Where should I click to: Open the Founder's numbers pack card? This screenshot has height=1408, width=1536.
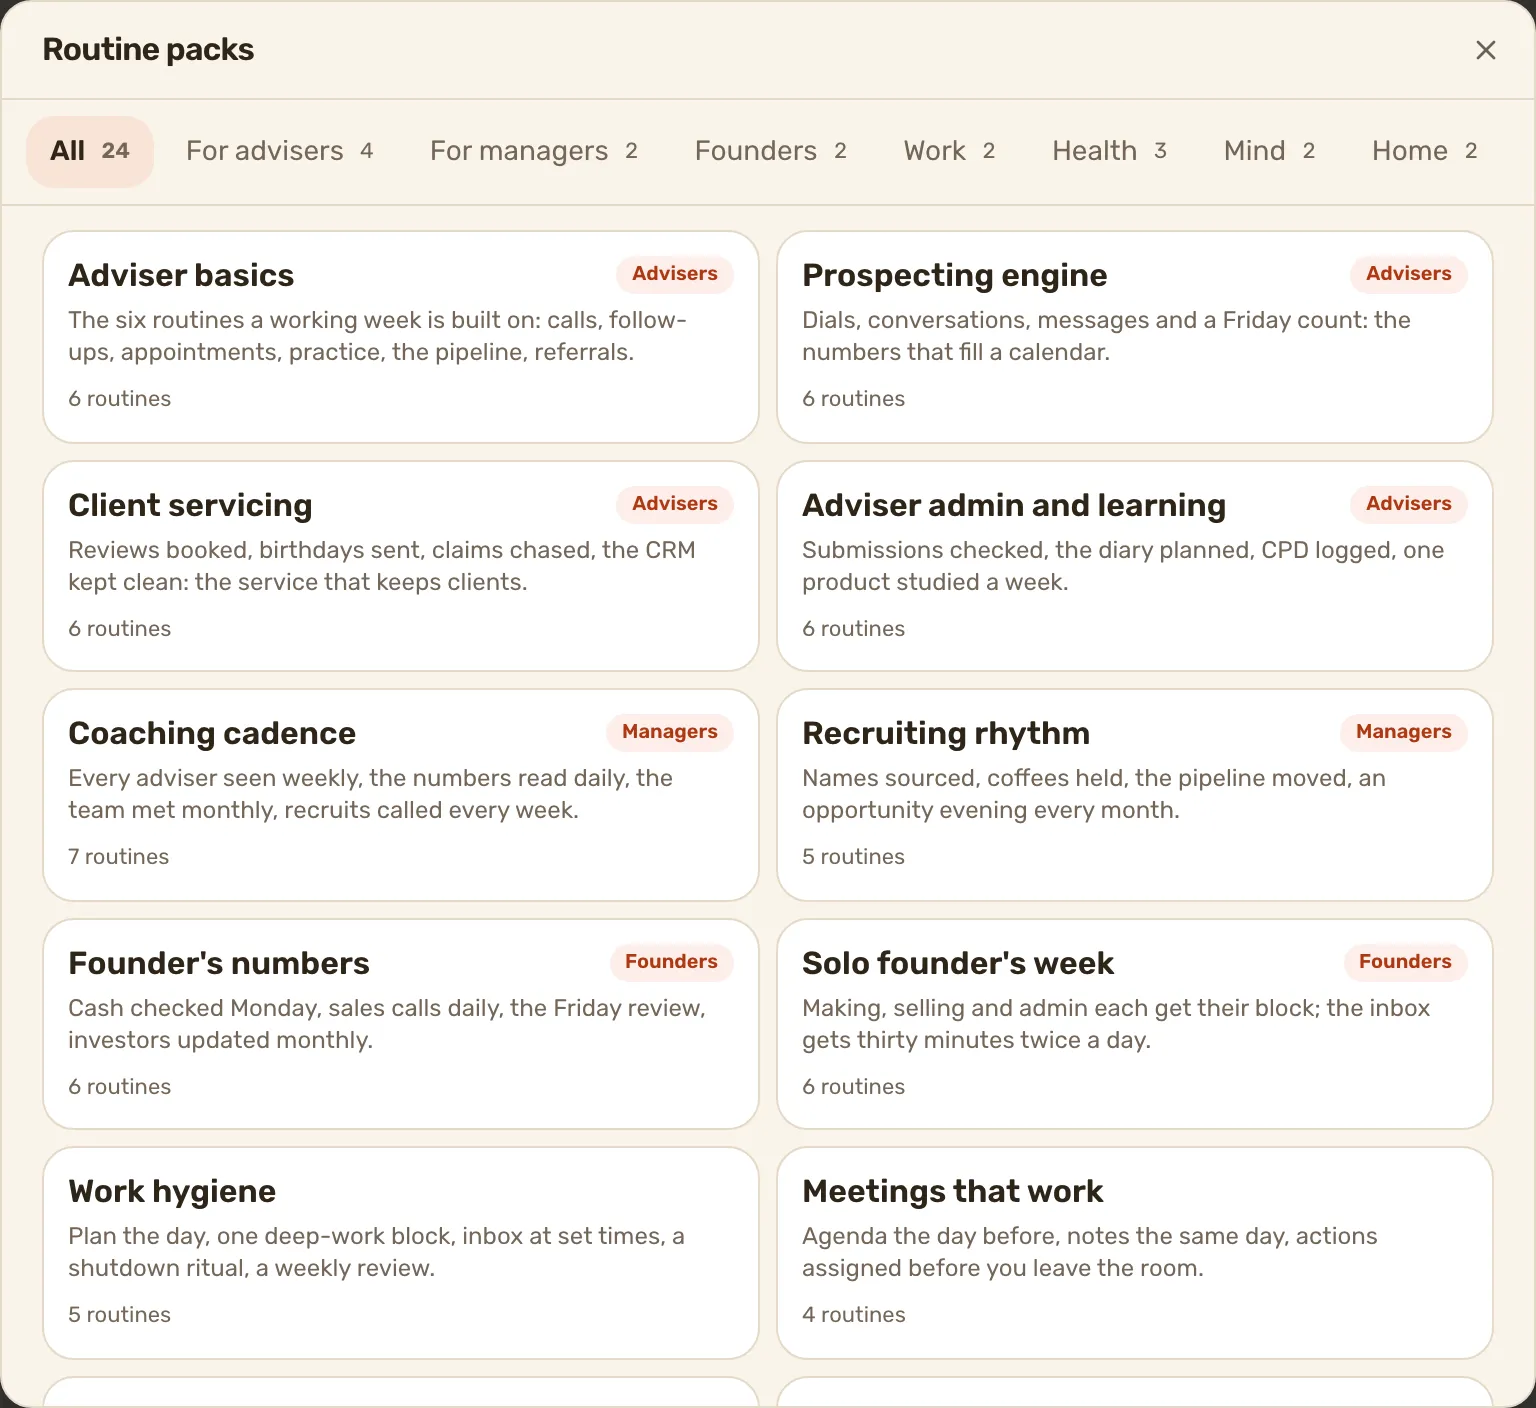pos(401,1024)
